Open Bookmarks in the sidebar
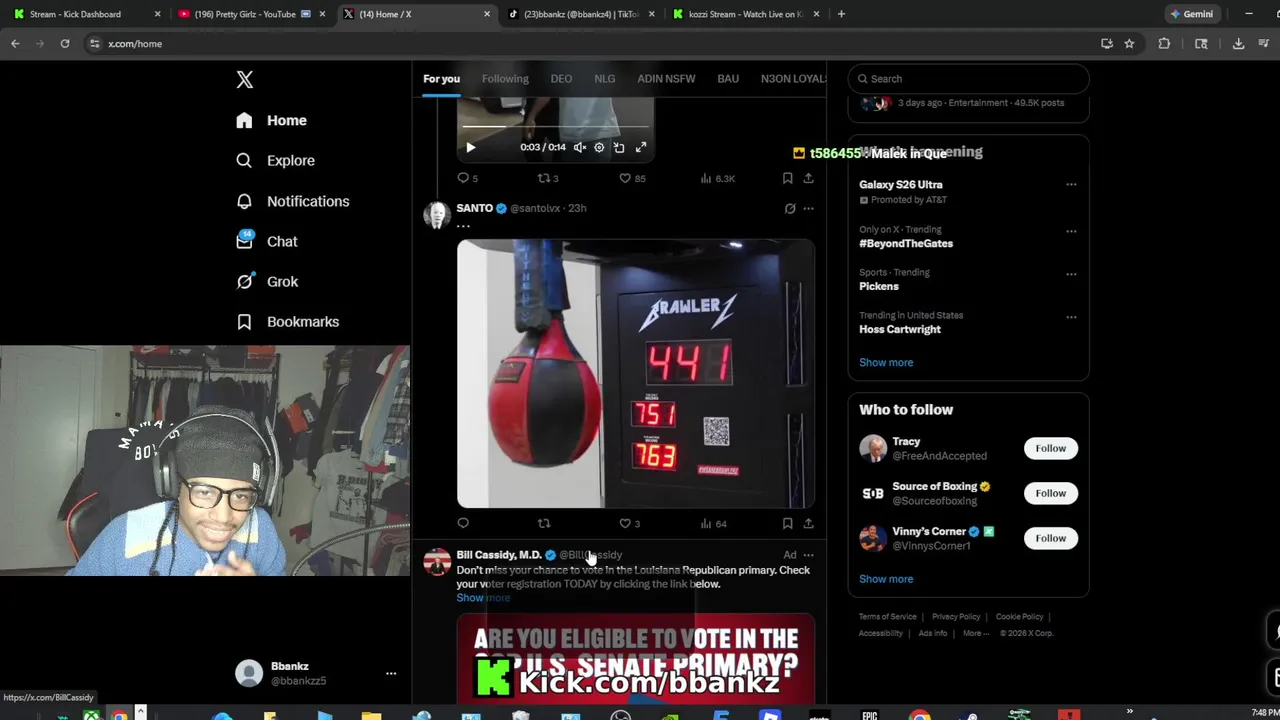The height and width of the screenshot is (720, 1280). coord(288,321)
